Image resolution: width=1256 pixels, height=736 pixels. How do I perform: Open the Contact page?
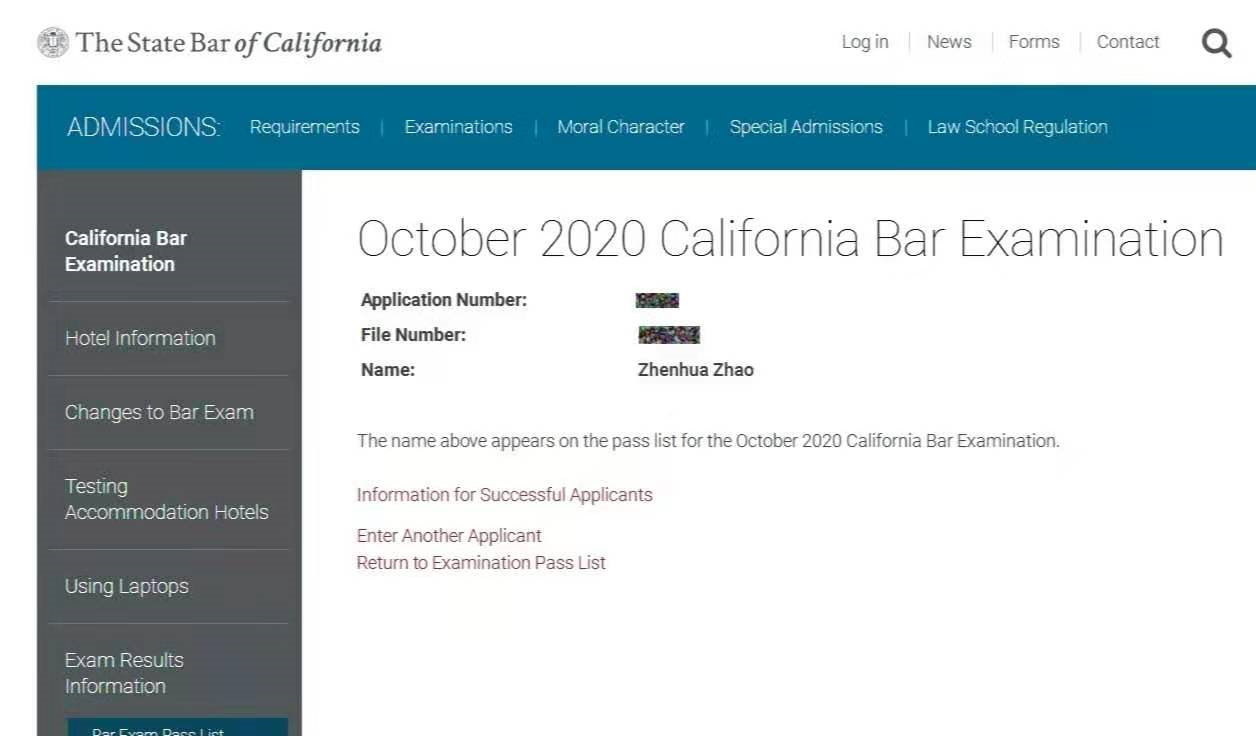coord(1127,42)
